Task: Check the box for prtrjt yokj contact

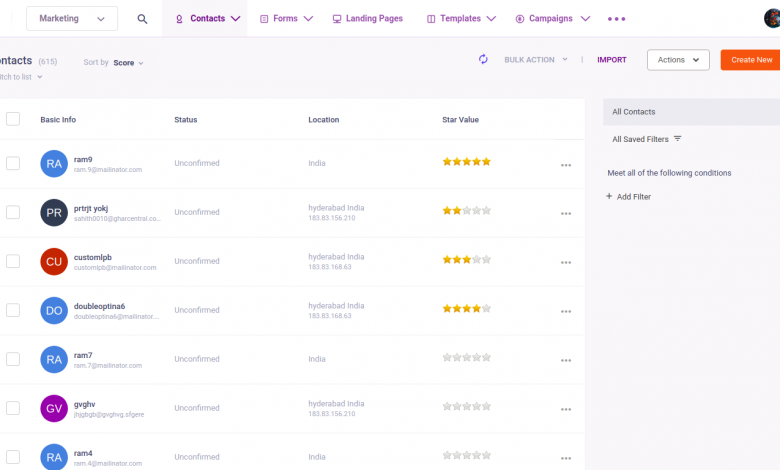Action: [x=13, y=212]
